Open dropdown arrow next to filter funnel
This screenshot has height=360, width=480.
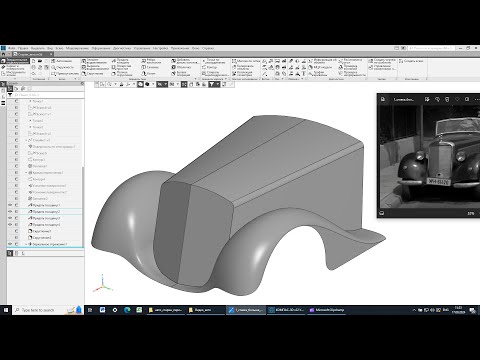pos(217,85)
